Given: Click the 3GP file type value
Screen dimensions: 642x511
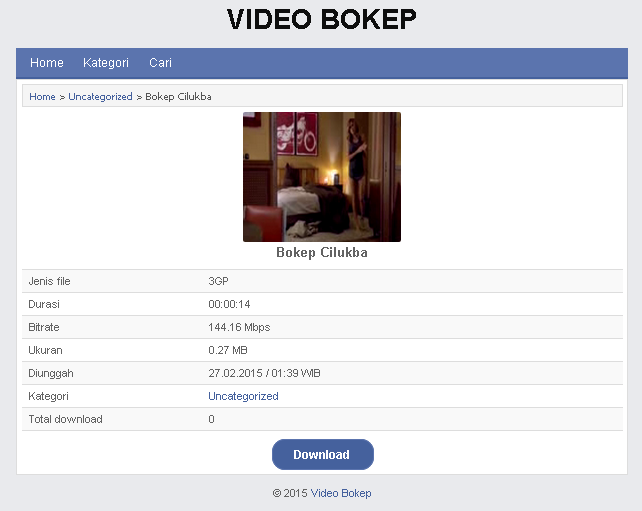Looking at the screenshot, I should tap(218, 281).
